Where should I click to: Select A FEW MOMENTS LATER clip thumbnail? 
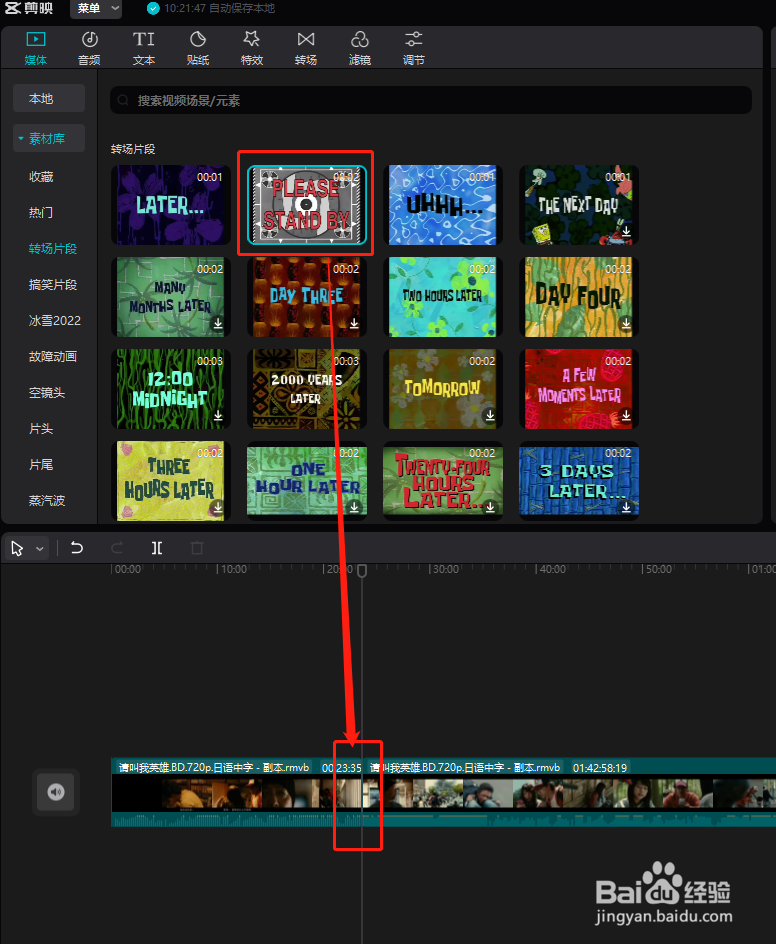(579, 389)
